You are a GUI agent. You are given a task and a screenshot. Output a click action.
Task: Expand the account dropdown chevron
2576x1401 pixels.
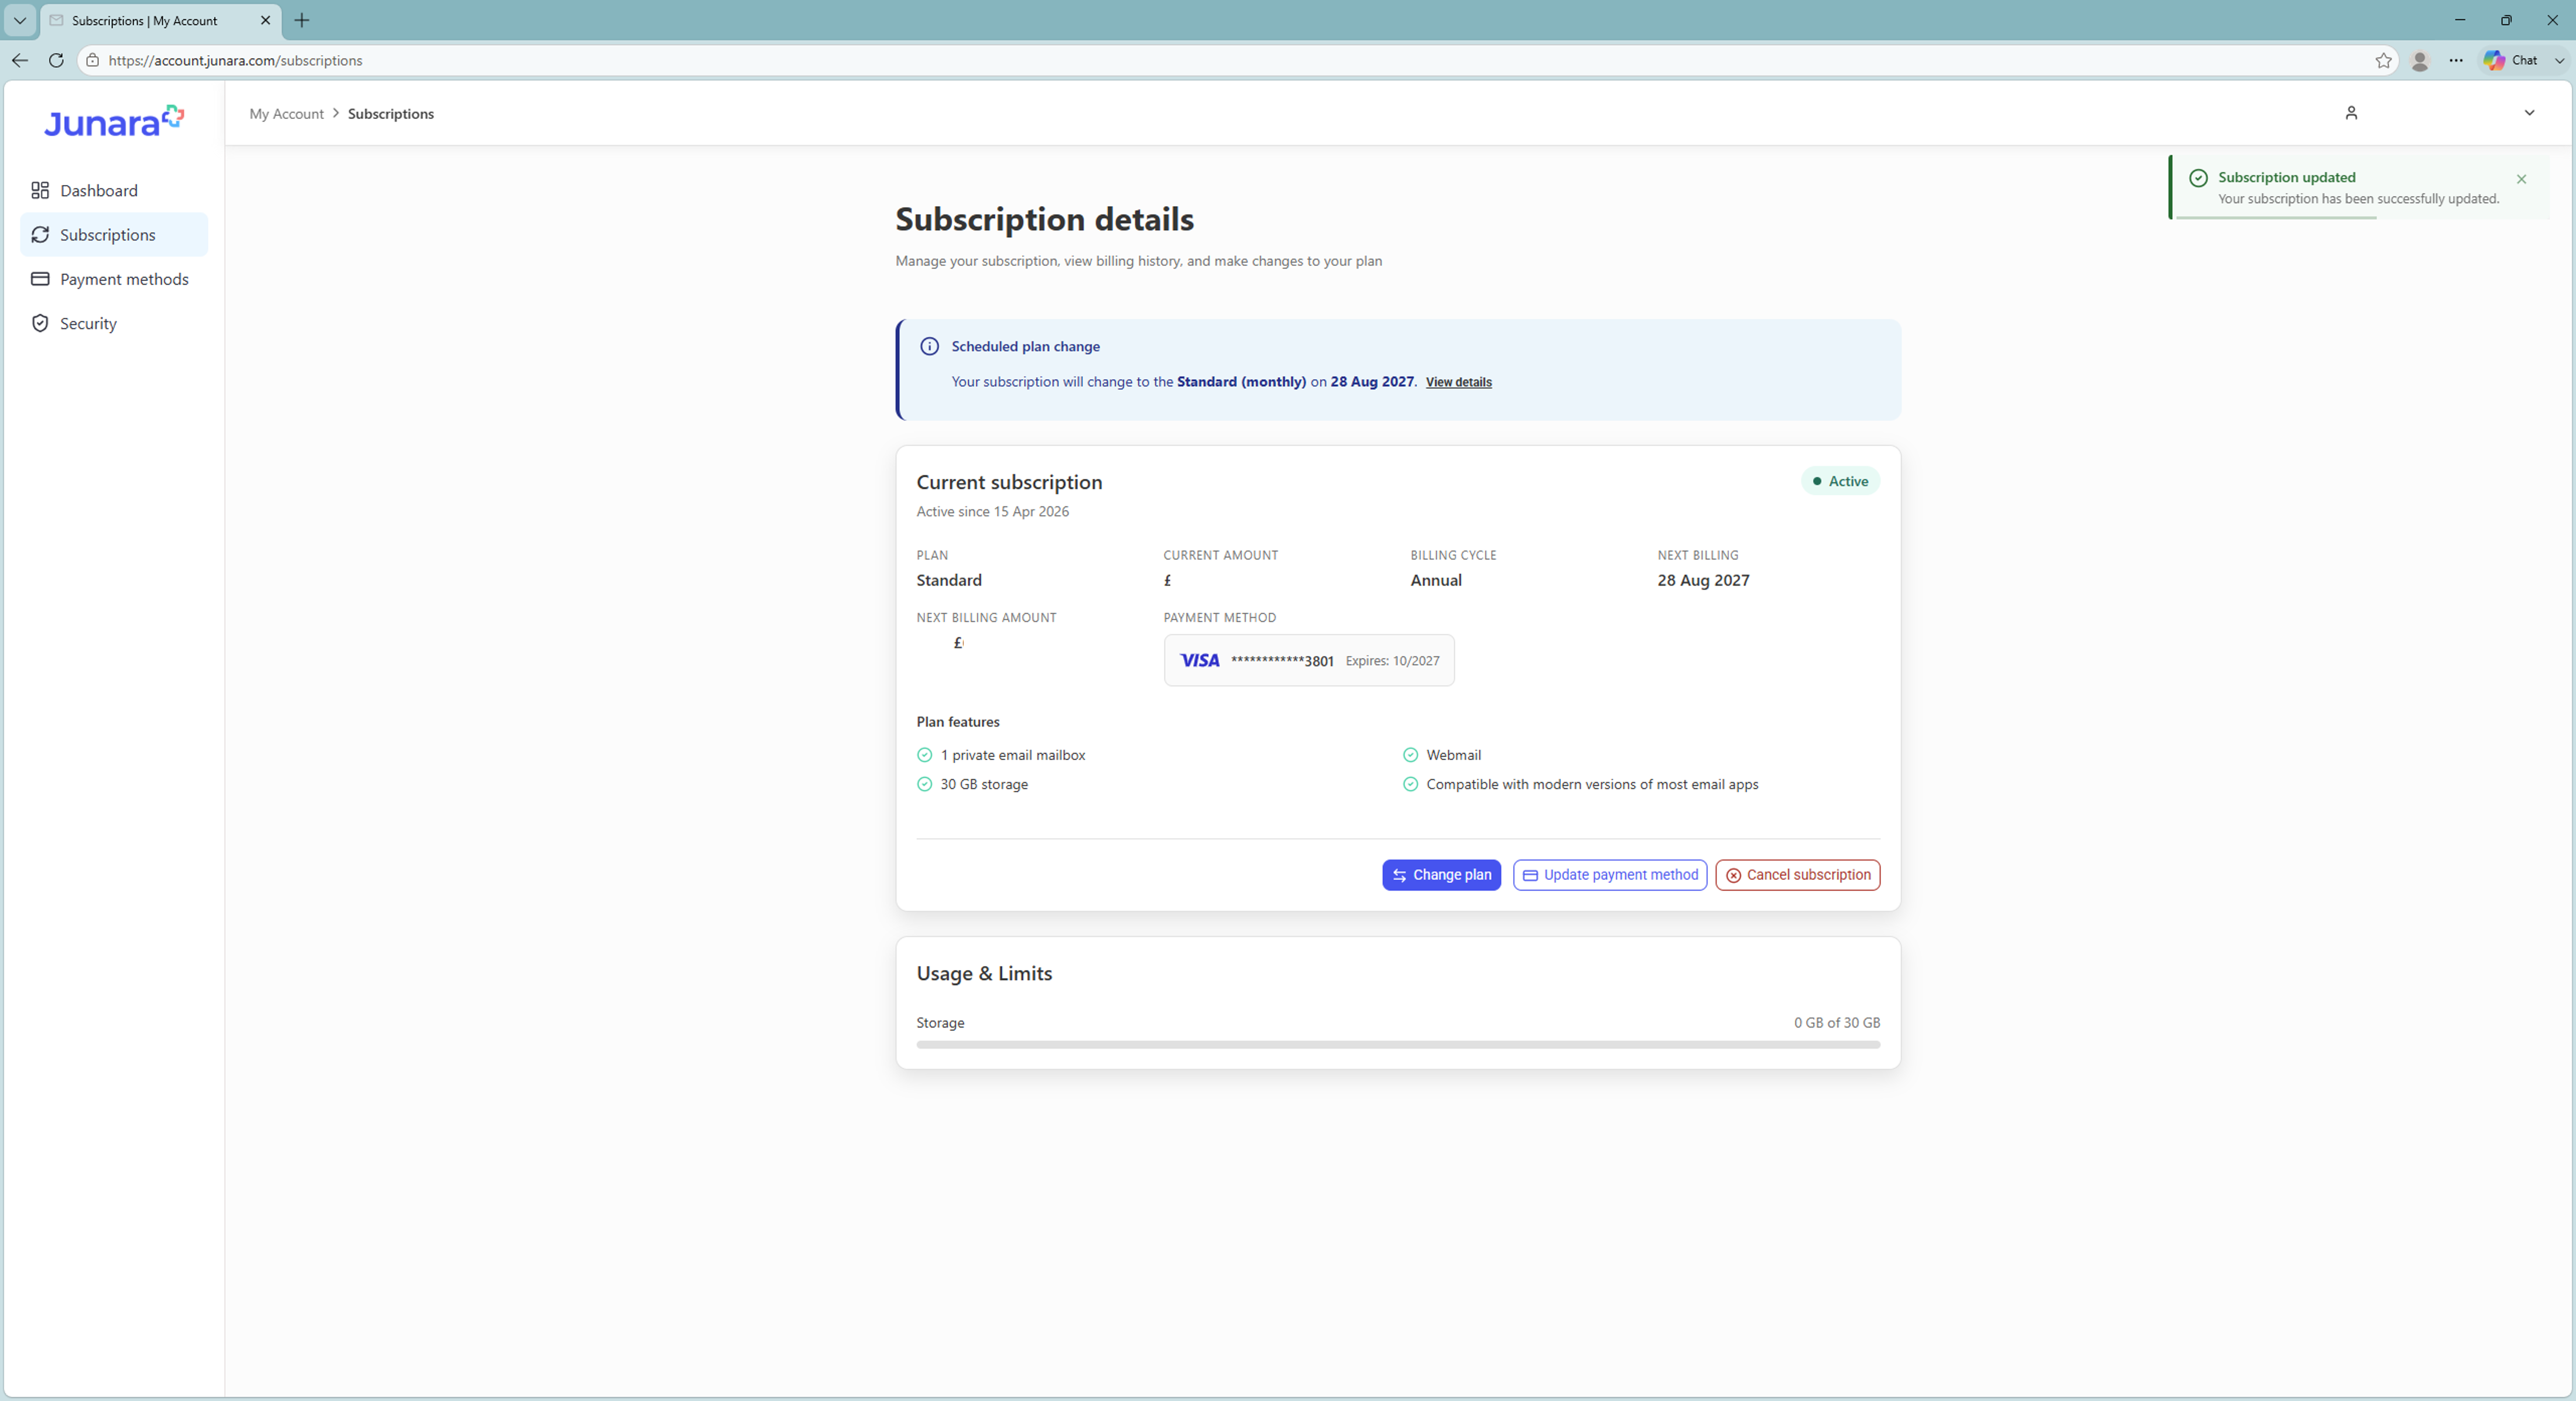click(2529, 113)
